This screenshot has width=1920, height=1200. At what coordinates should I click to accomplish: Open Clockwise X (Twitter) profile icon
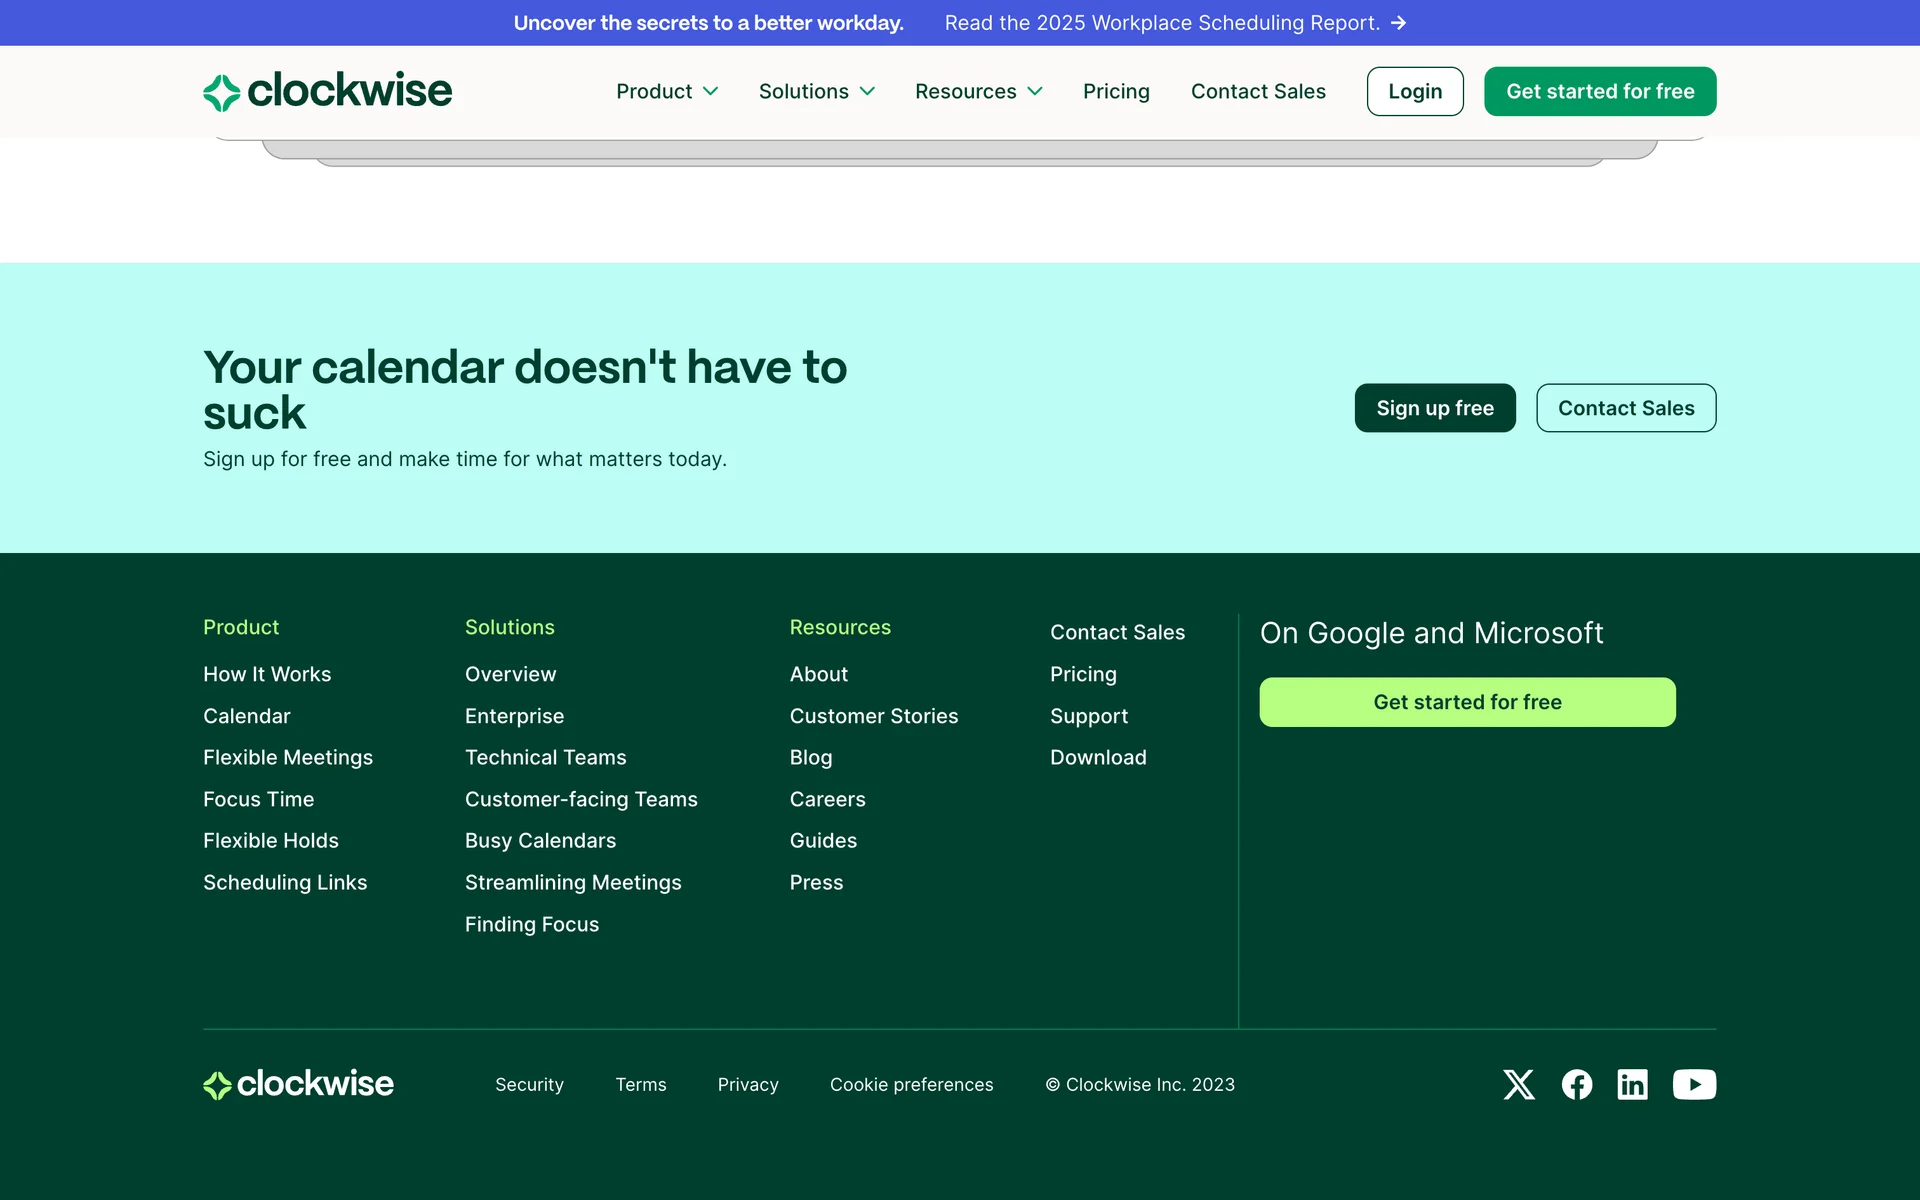[1518, 1084]
